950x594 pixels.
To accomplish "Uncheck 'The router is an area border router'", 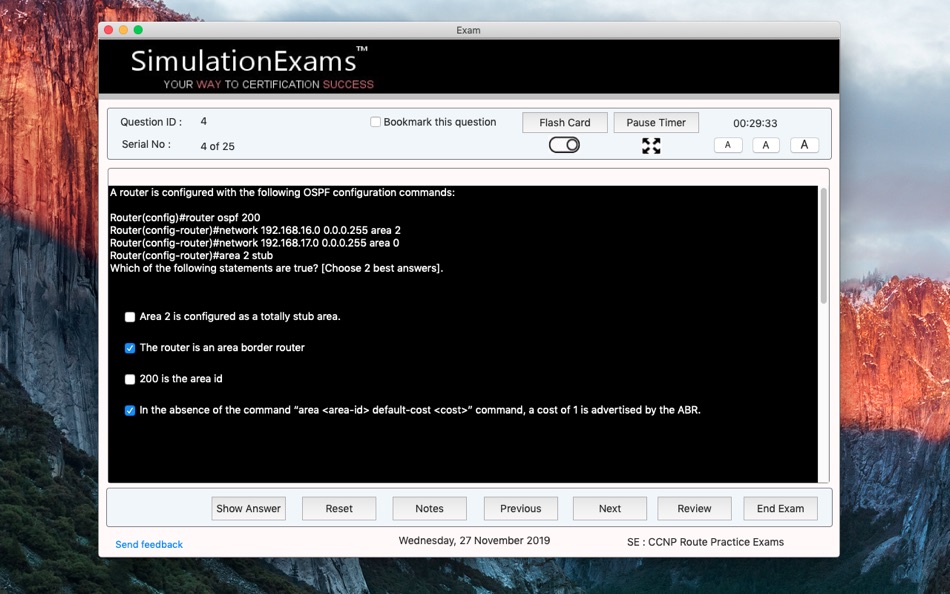I will (130, 348).
